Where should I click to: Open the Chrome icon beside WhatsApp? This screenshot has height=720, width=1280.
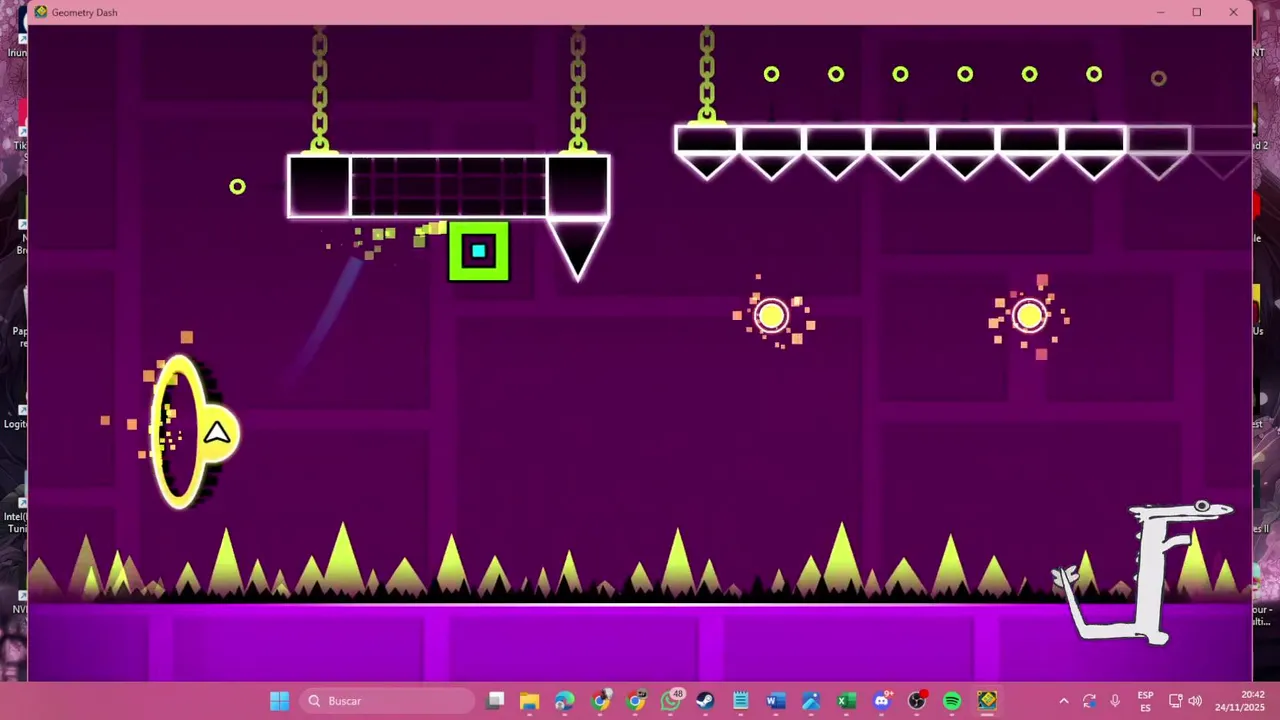tap(635, 701)
